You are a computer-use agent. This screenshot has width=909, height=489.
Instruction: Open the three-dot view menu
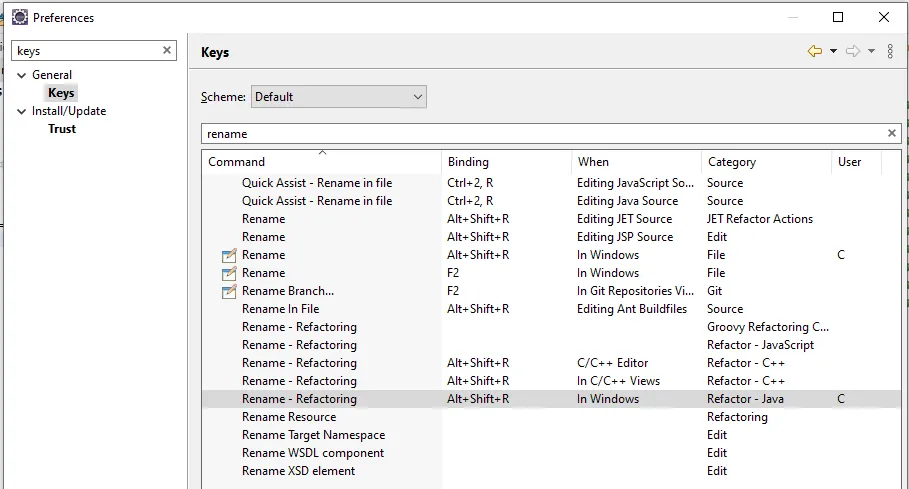tap(890, 51)
